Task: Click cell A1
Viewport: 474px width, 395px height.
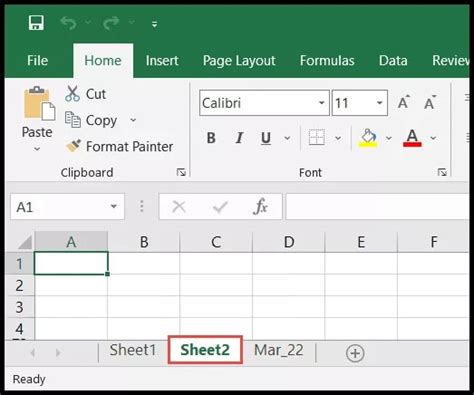Action: [x=71, y=263]
